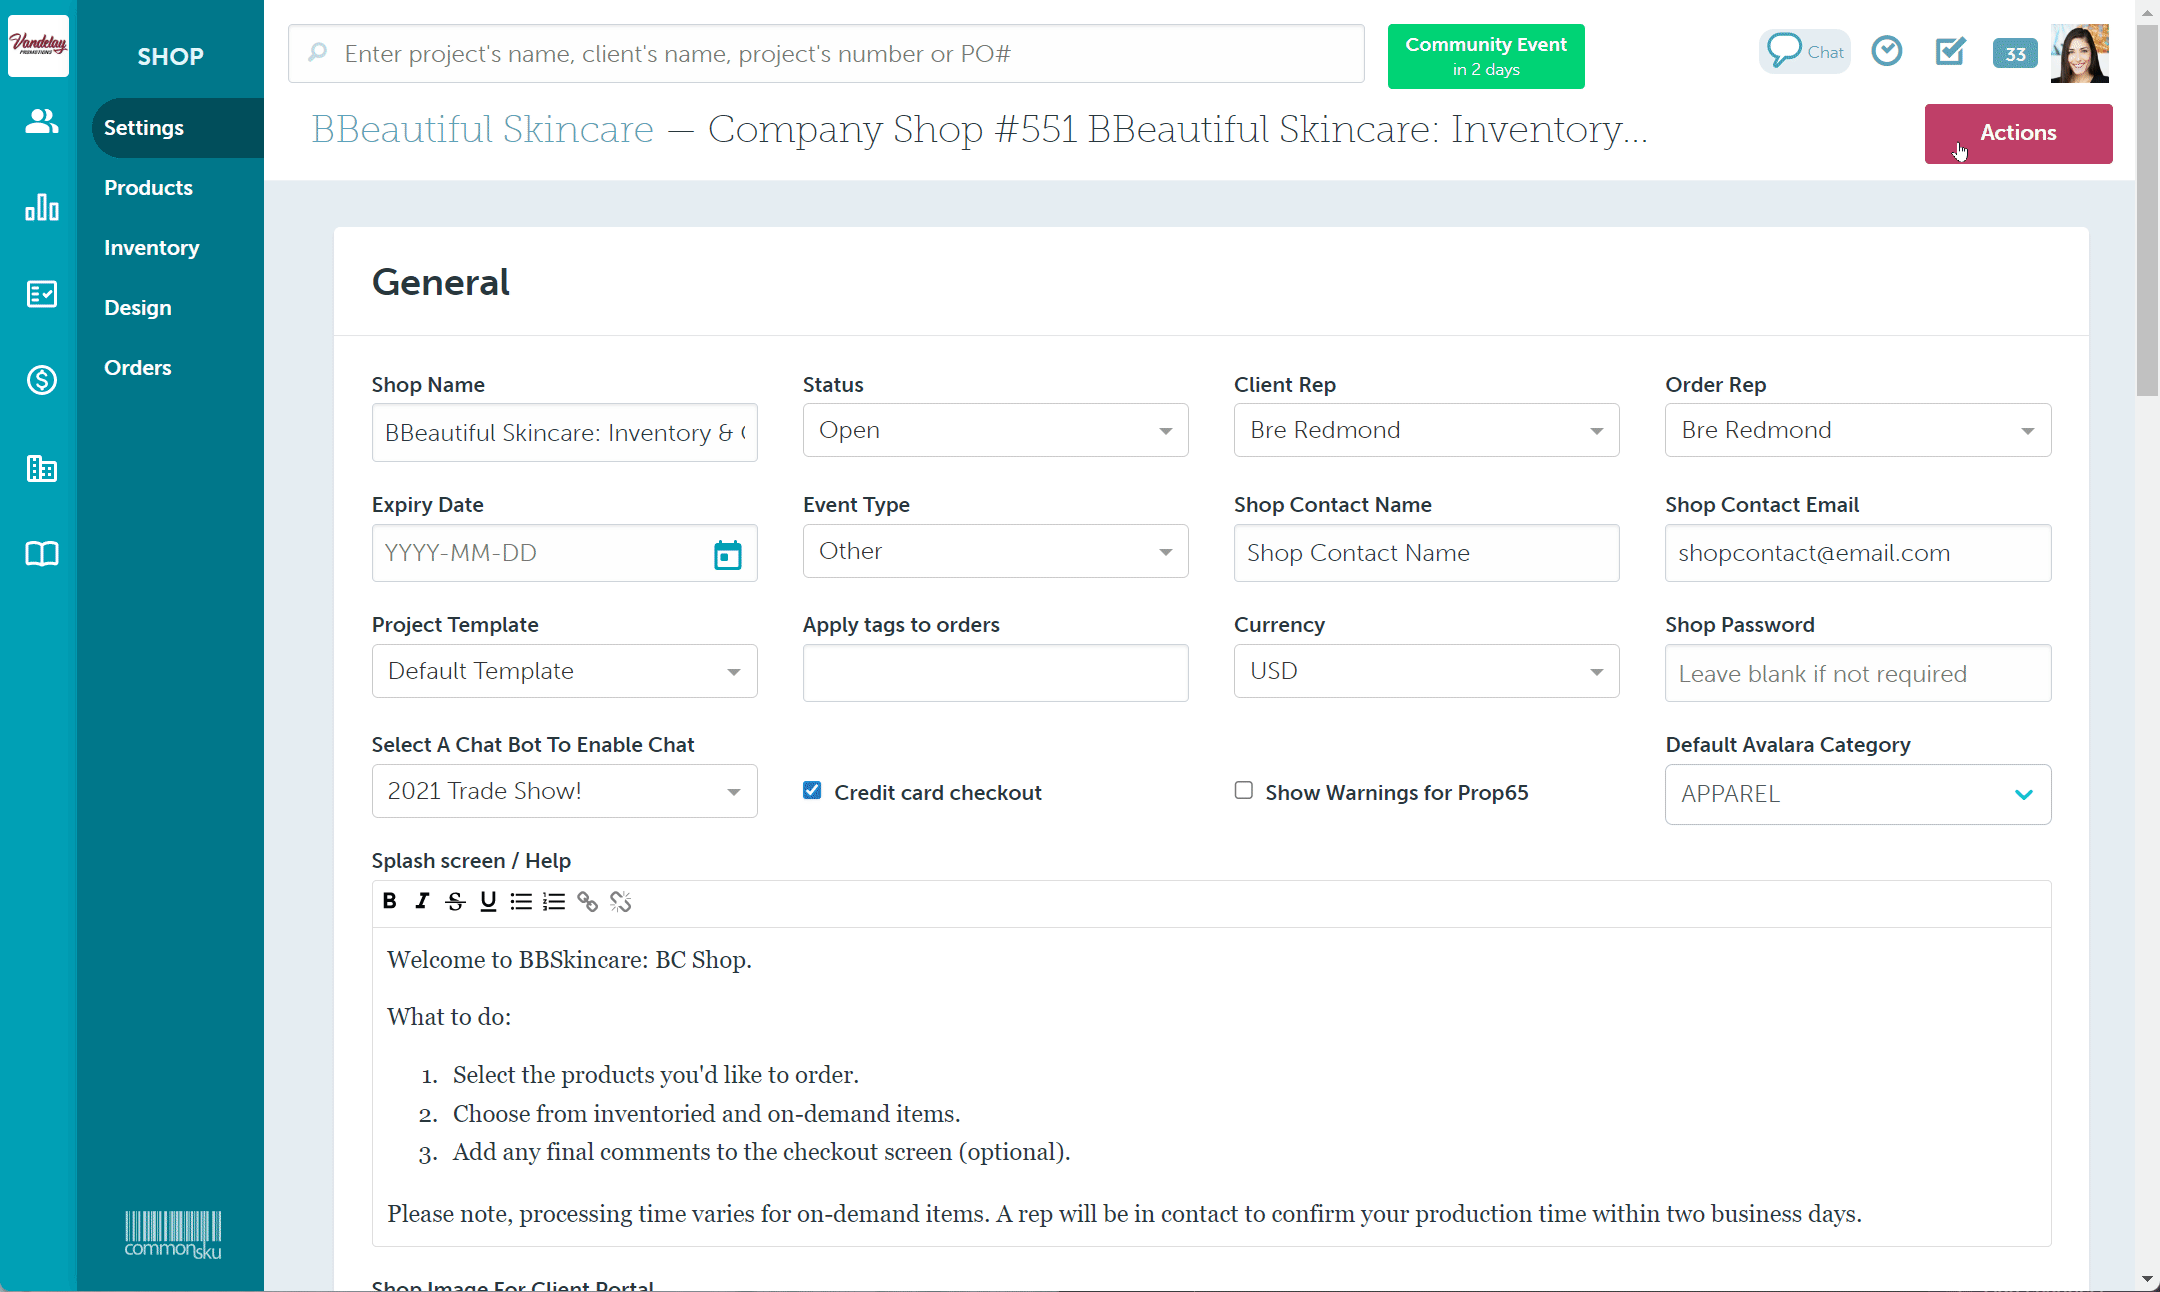The height and width of the screenshot is (1292, 2160).
Task: Insert link in splash screen editor
Action: point(587,902)
